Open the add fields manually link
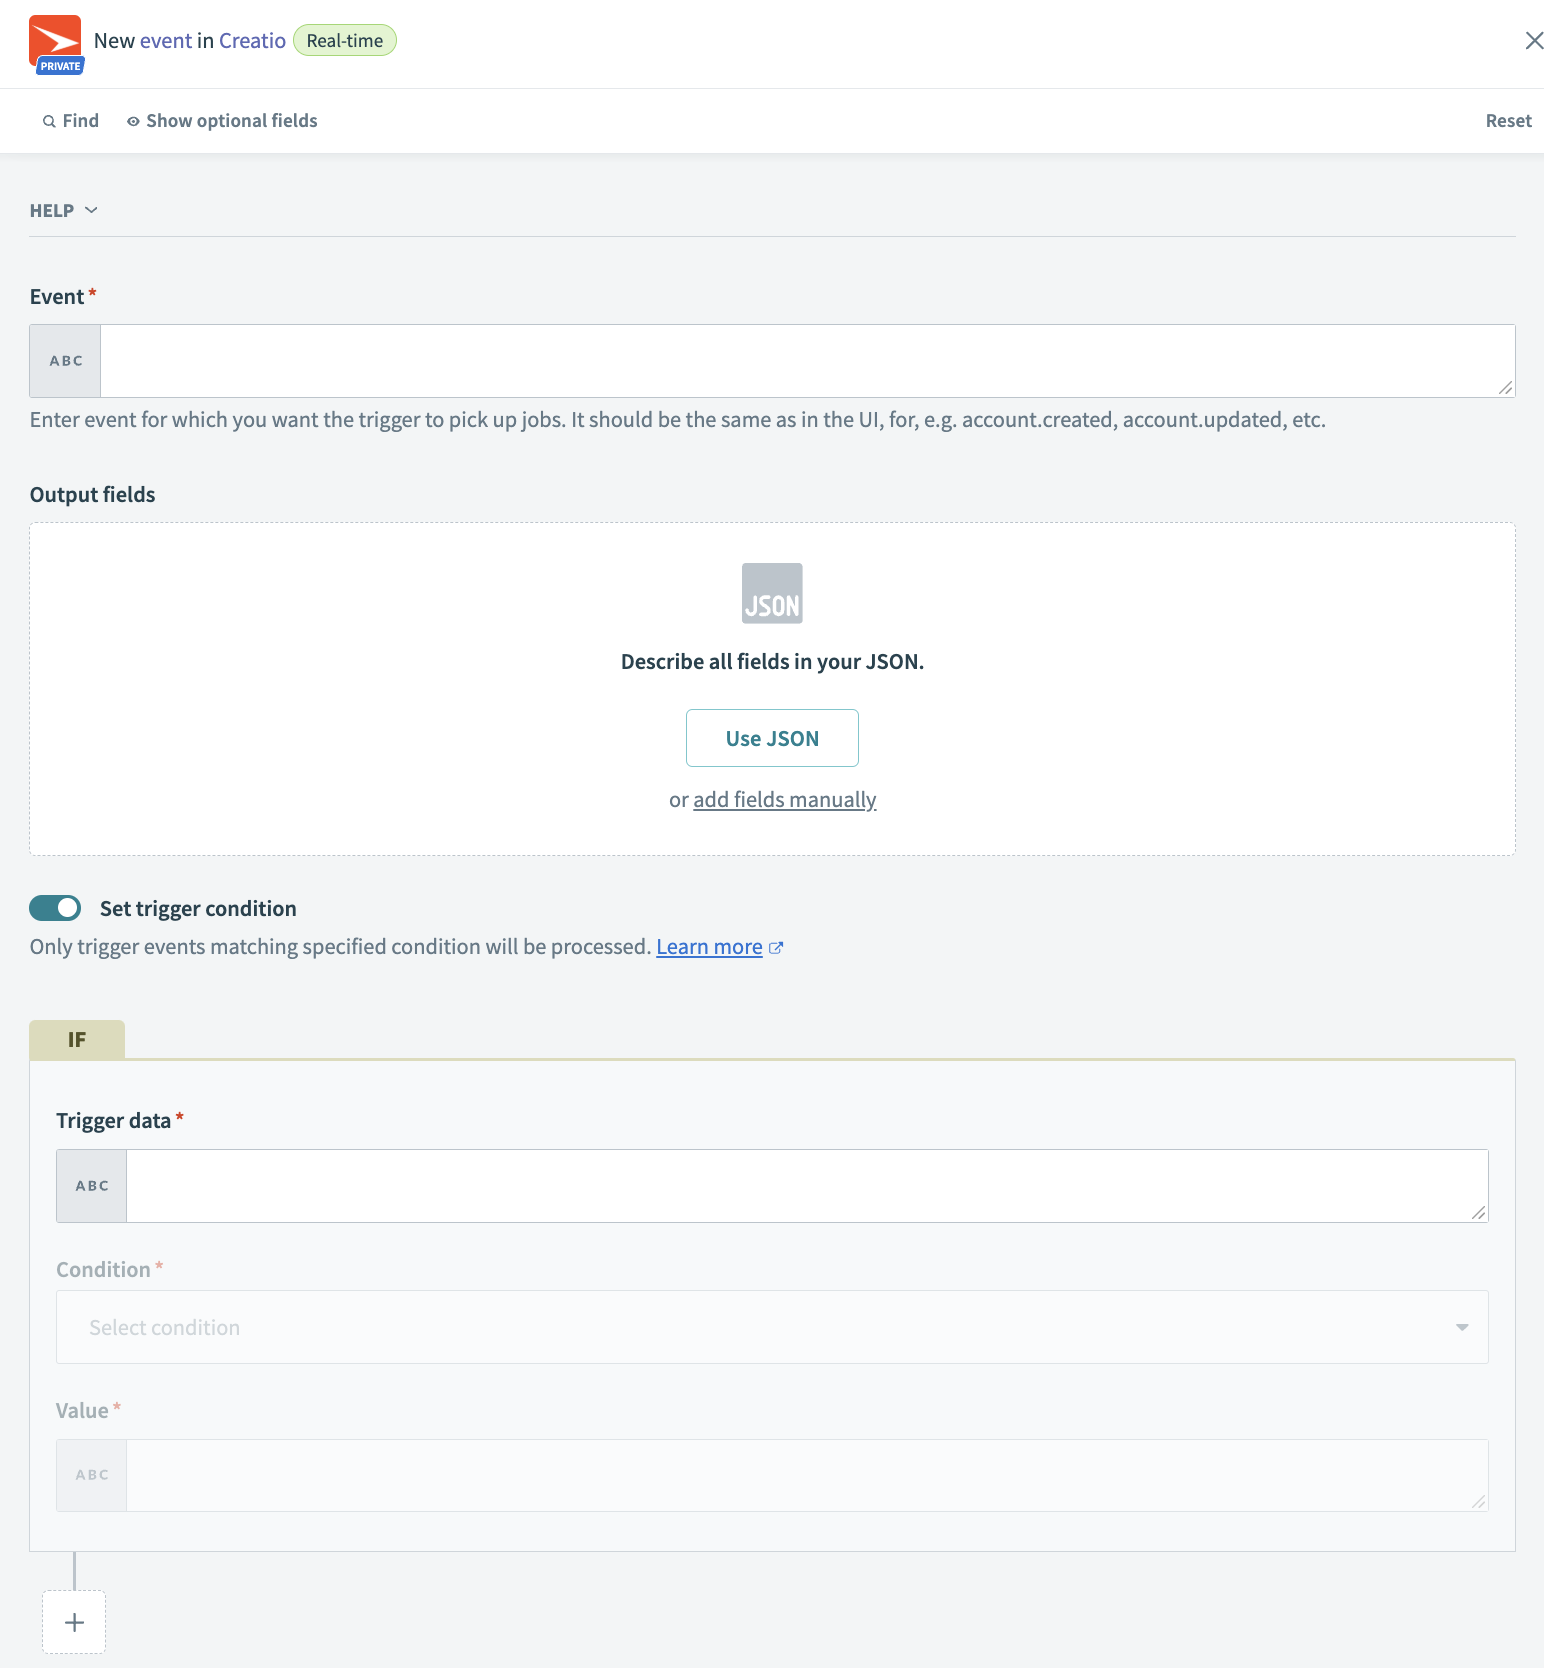The image size is (1544, 1668). [x=784, y=800]
